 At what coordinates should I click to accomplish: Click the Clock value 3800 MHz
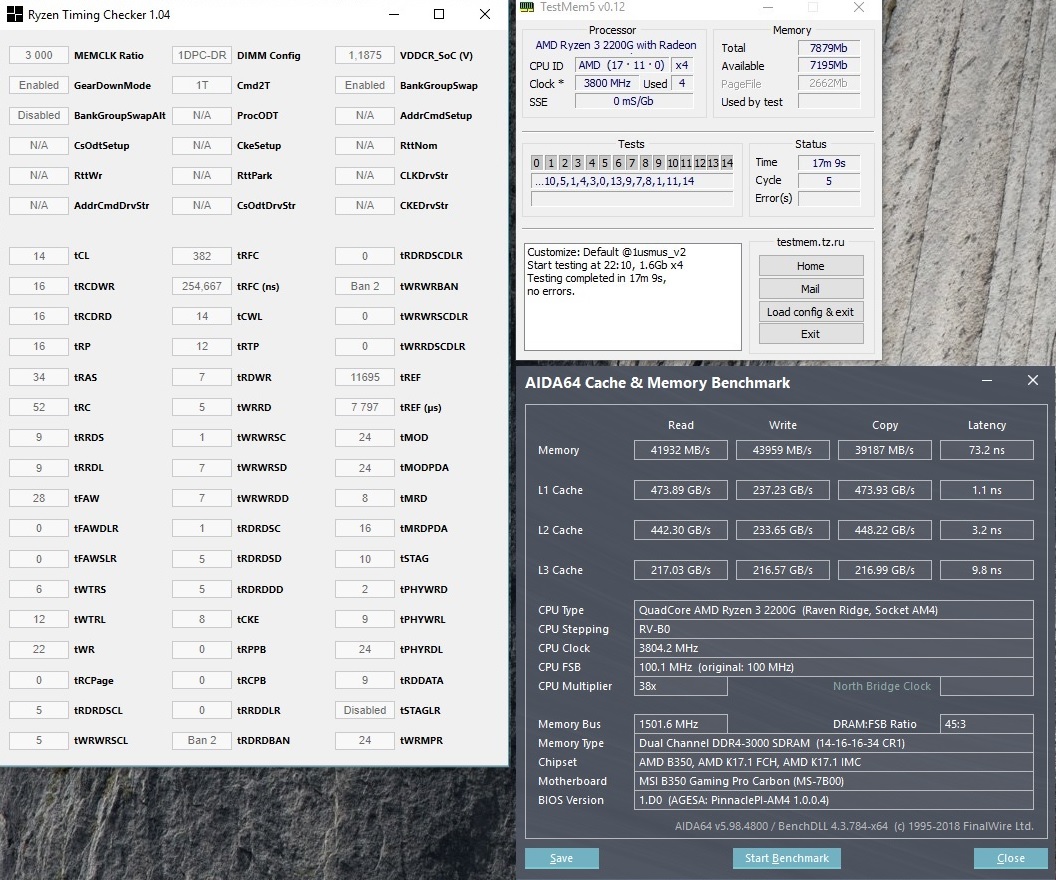coord(607,83)
